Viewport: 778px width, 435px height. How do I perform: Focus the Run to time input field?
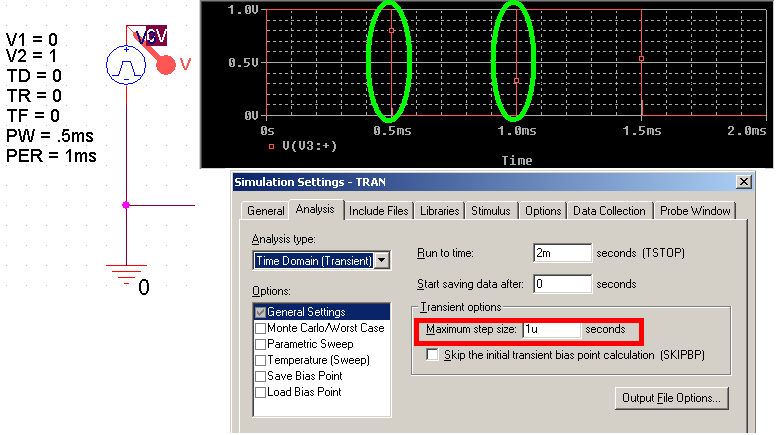point(562,253)
